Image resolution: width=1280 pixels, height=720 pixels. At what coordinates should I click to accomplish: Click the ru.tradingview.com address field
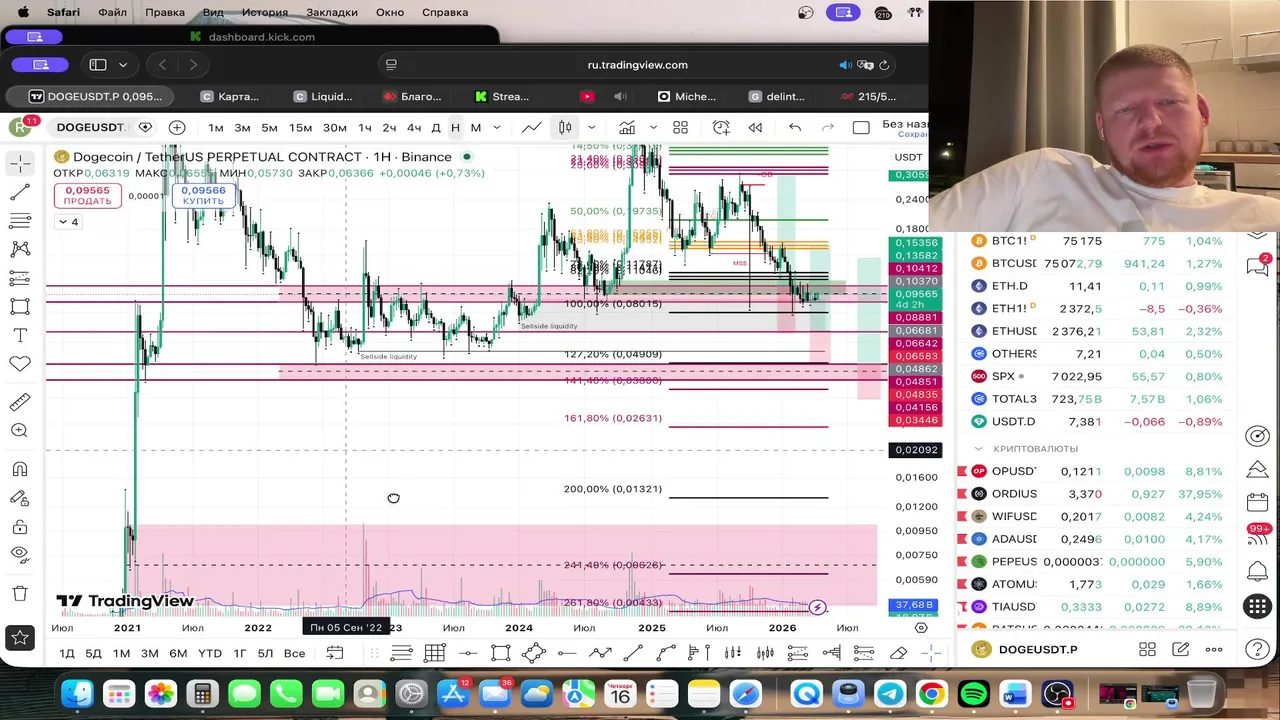coord(637,65)
